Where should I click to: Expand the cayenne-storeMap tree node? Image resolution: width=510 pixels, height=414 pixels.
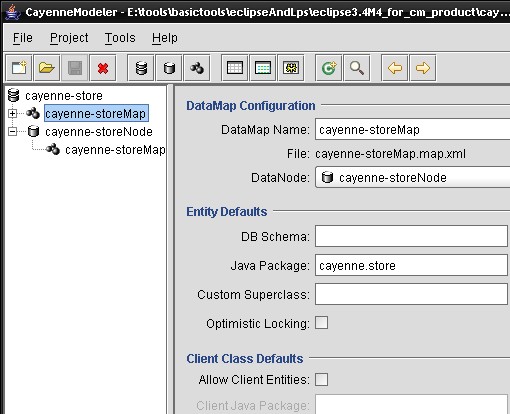pyautogui.click(x=12, y=114)
